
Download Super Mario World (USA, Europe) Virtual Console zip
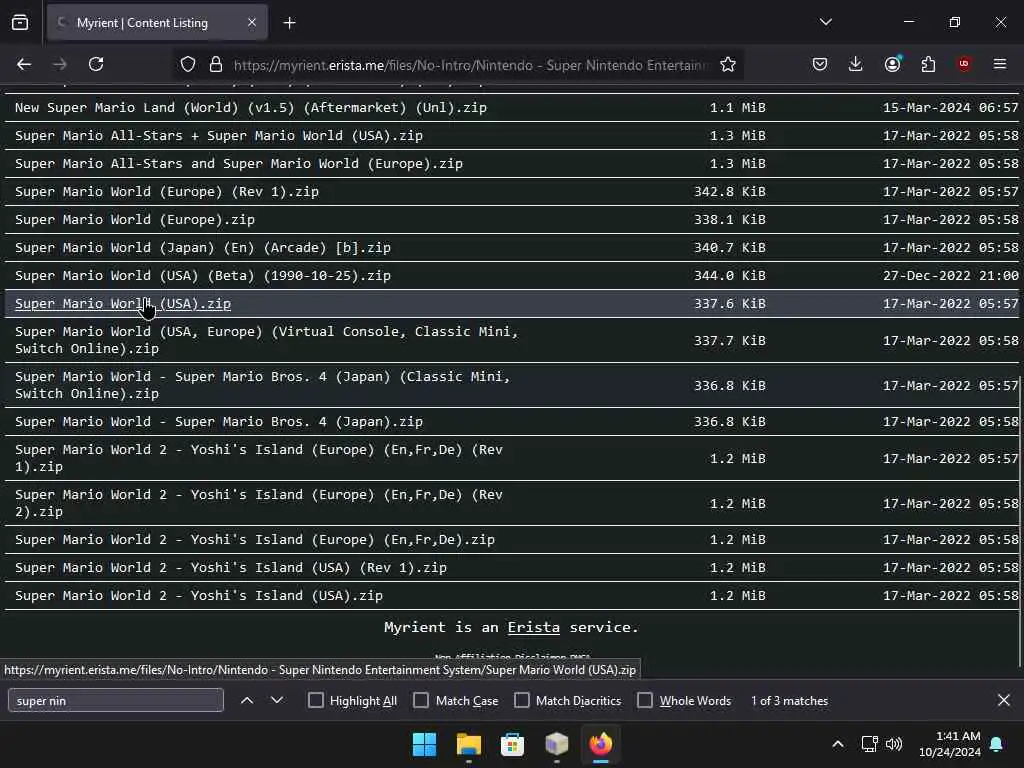266,340
